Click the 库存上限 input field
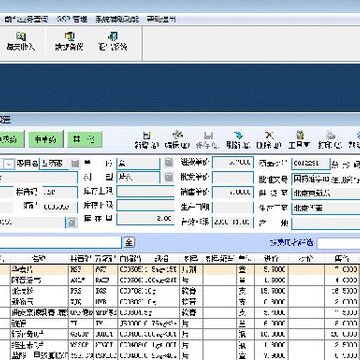Viewport: 360px width, 360px height. (x=145, y=191)
